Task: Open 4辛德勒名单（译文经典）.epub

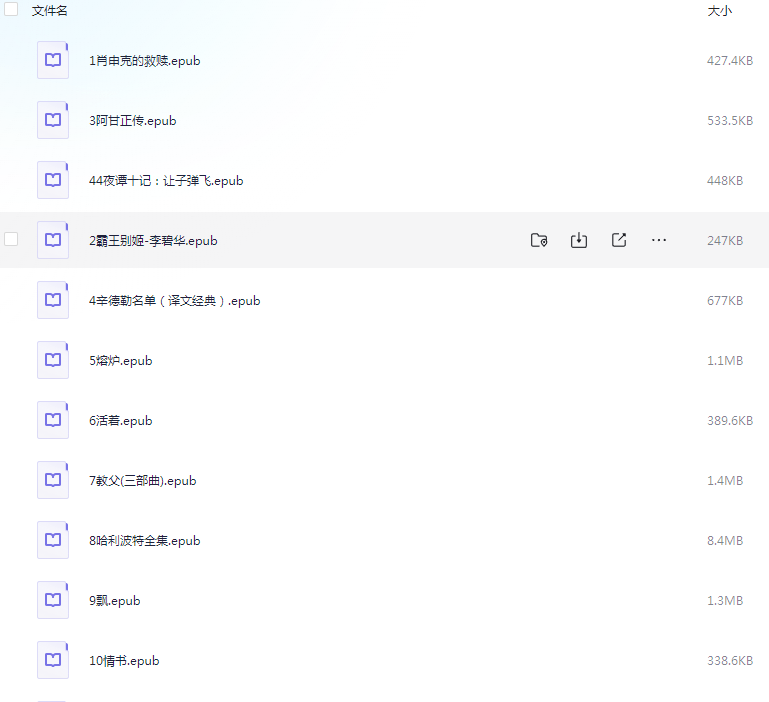Action: click(x=174, y=301)
